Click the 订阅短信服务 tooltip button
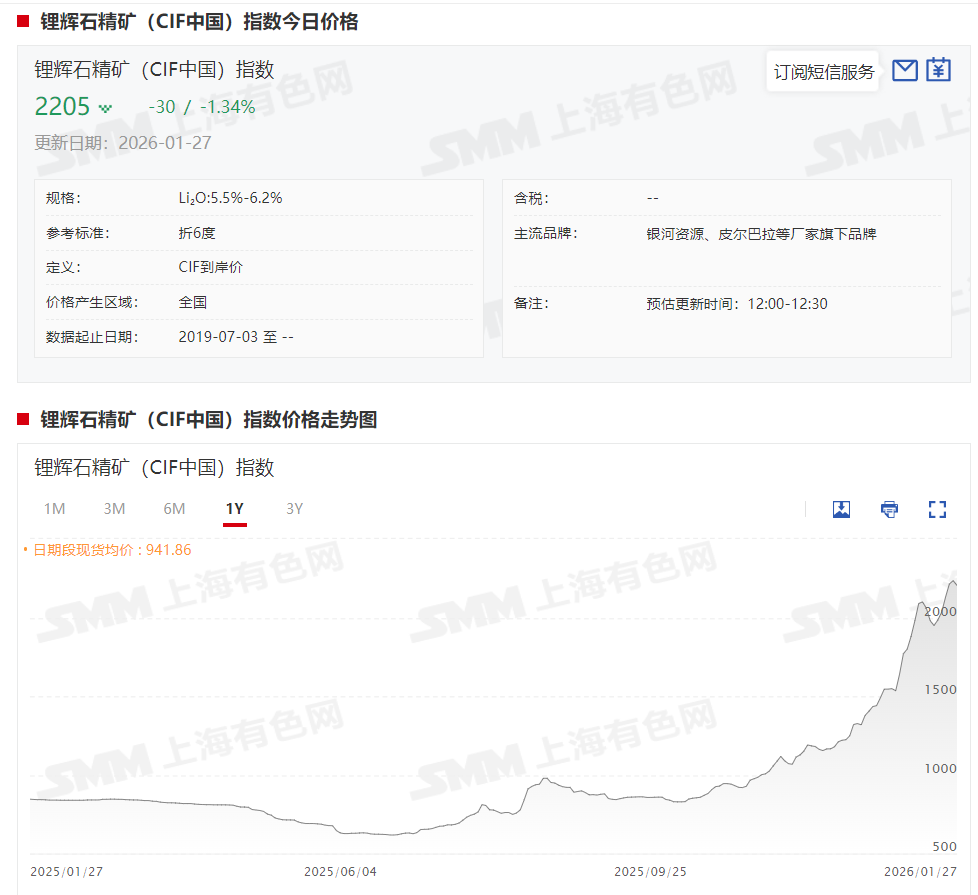Screen dimensions: 978x895 pos(823,72)
